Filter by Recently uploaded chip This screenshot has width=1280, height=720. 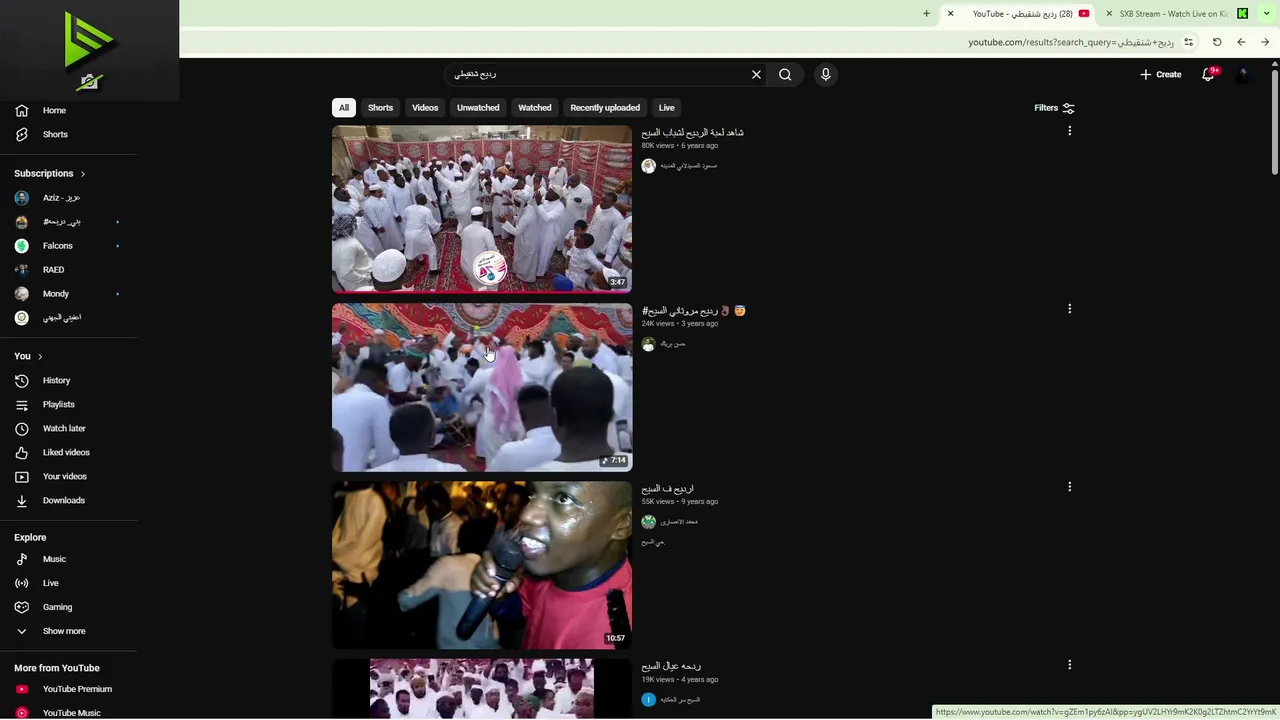605,107
